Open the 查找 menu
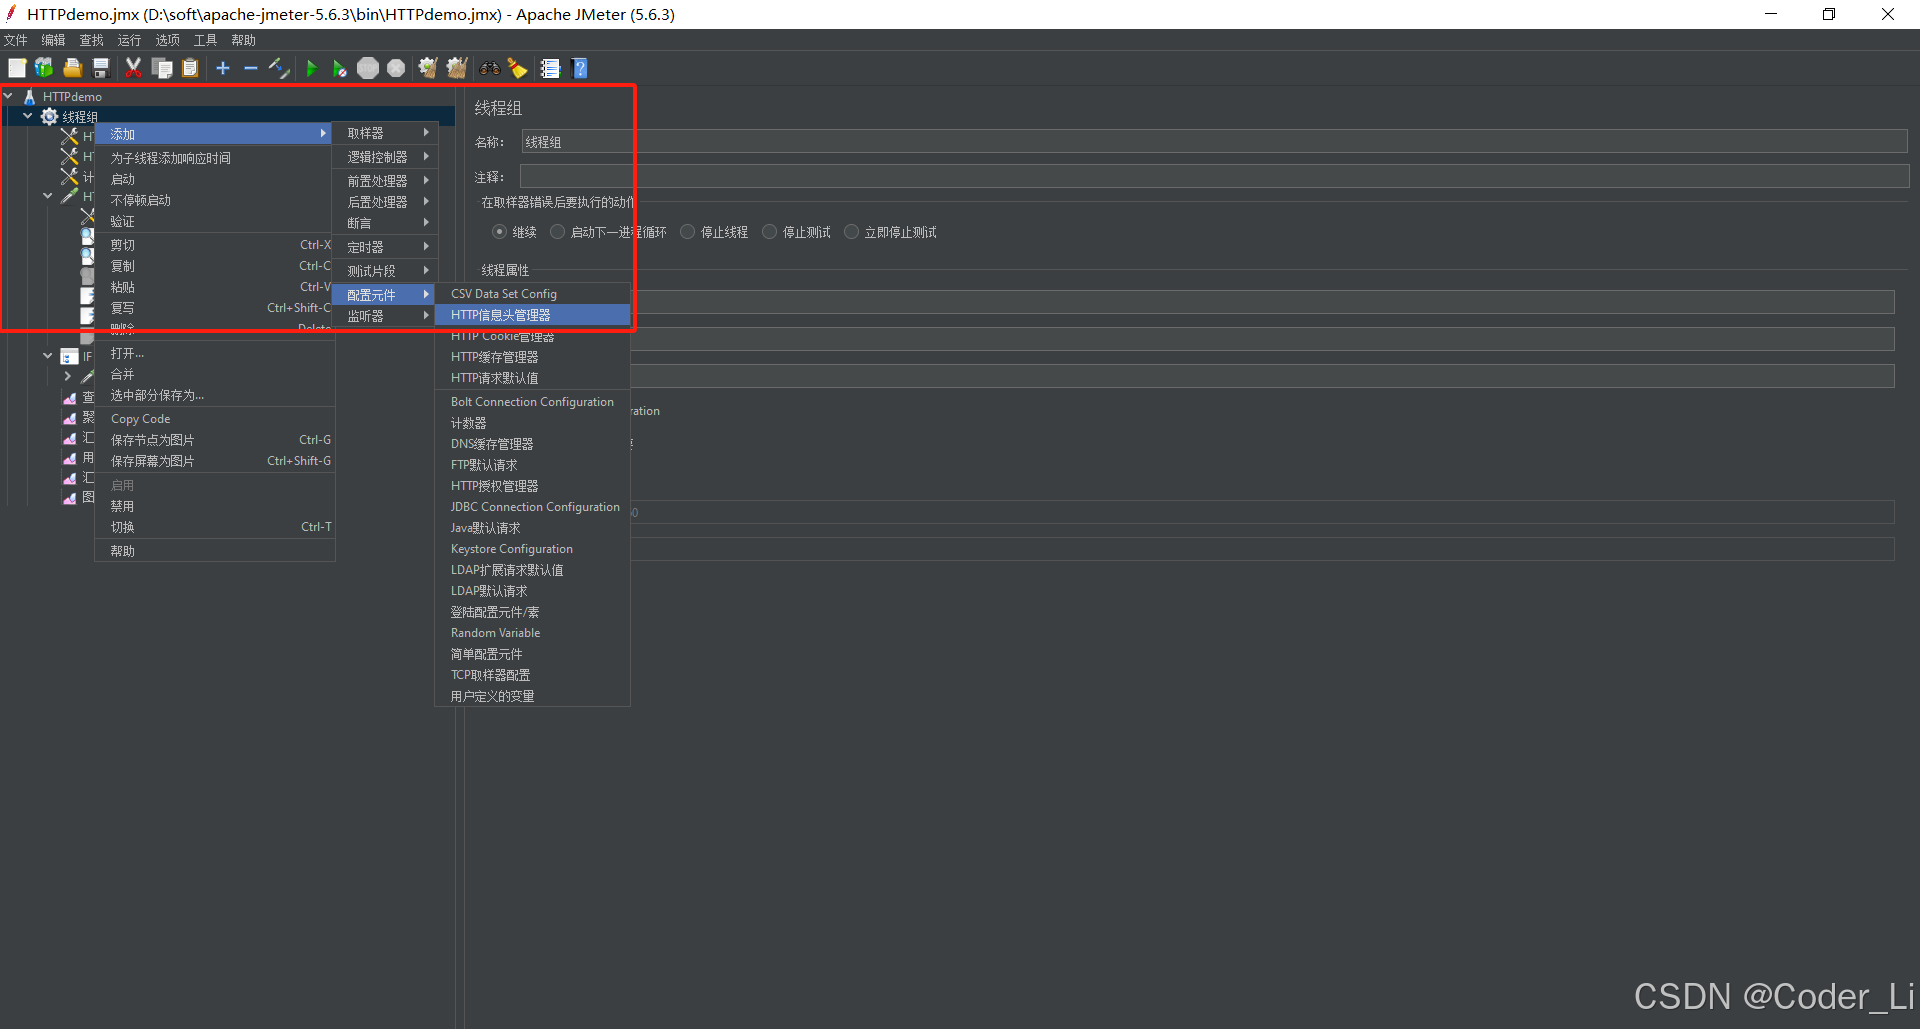The image size is (1920, 1029). click(91, 40)
